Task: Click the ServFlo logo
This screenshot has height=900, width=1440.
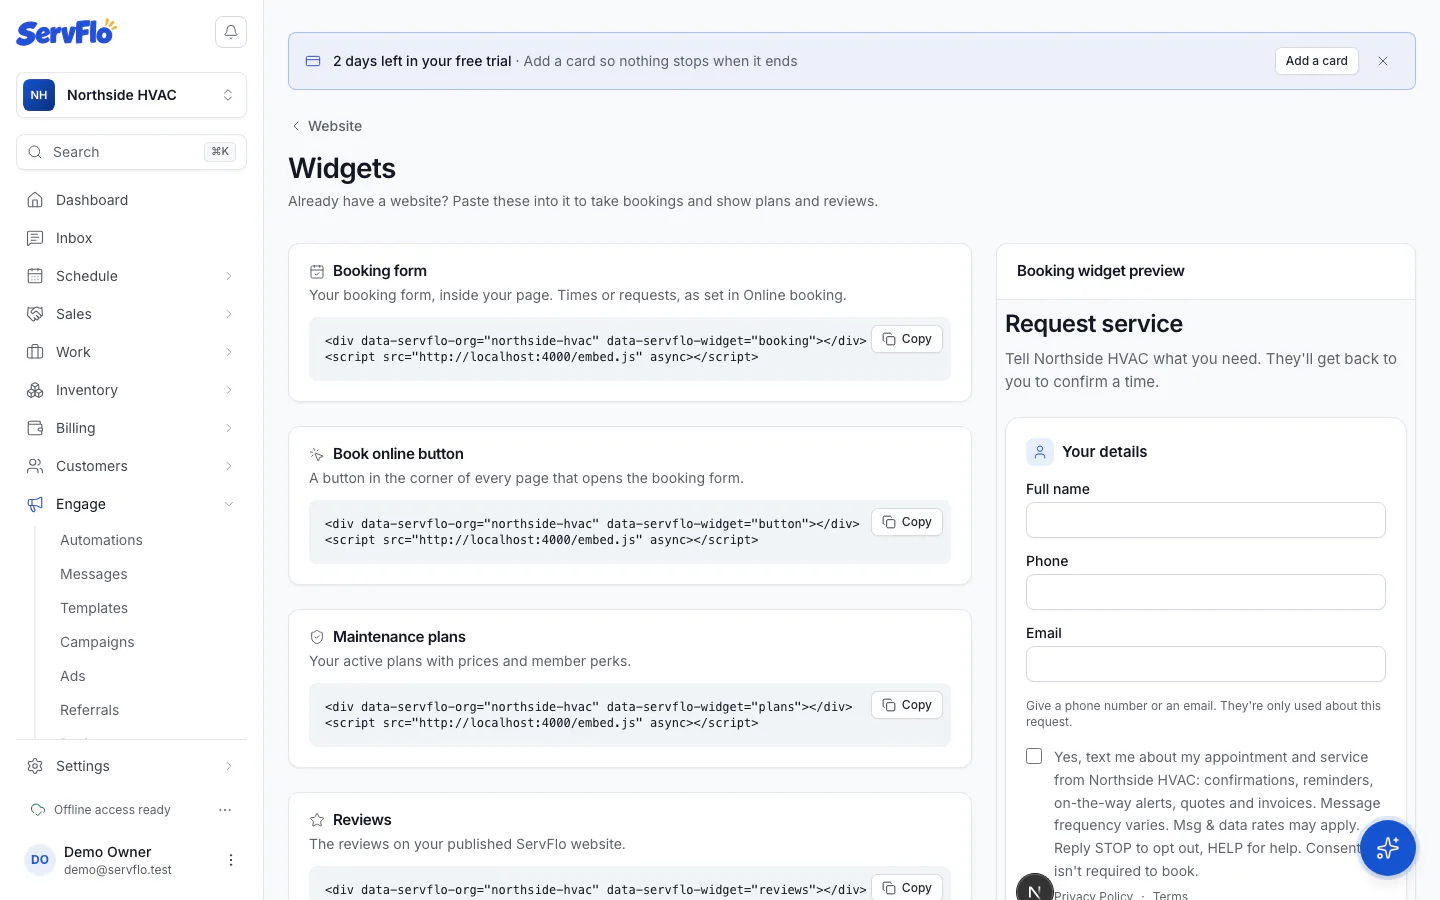Action: (x=66, y=32)
